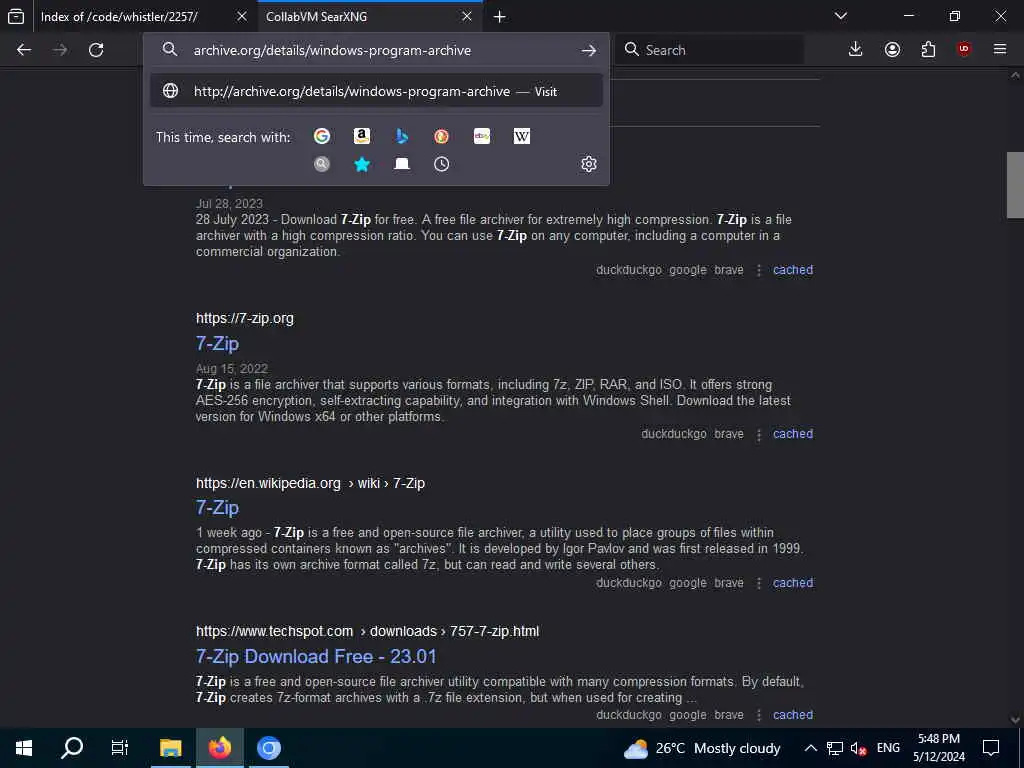Open uBlock Origin extension
Screen dimensions: 1024x768
964,50
